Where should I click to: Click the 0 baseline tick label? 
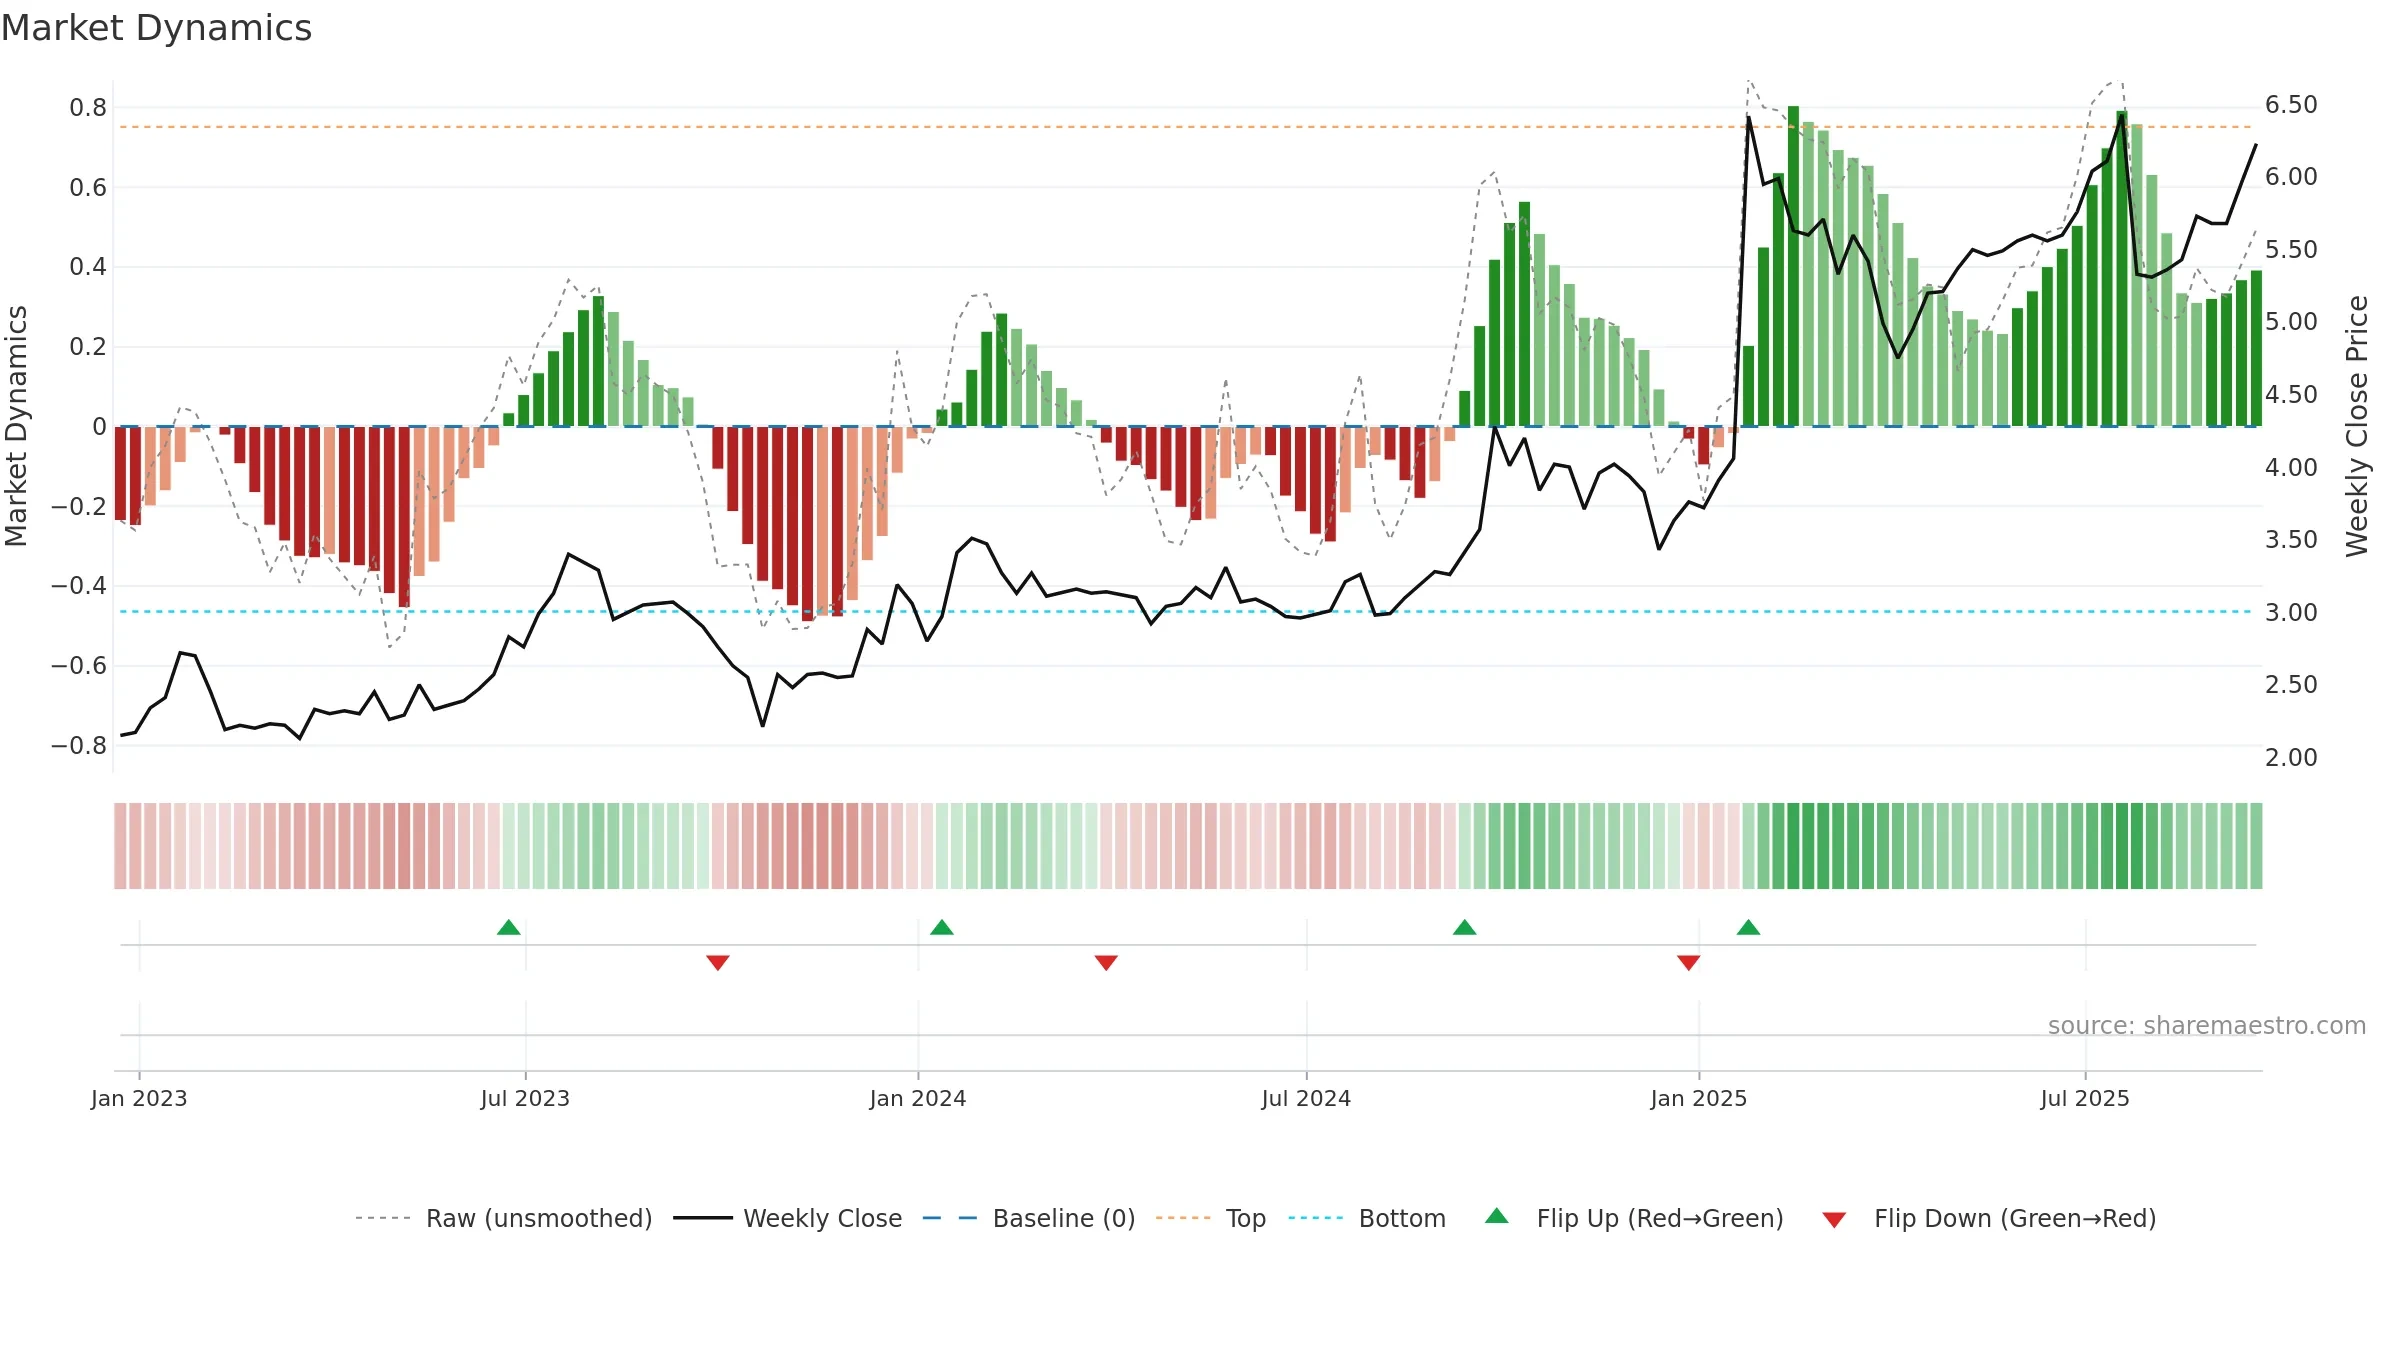(x=99, y=427)
